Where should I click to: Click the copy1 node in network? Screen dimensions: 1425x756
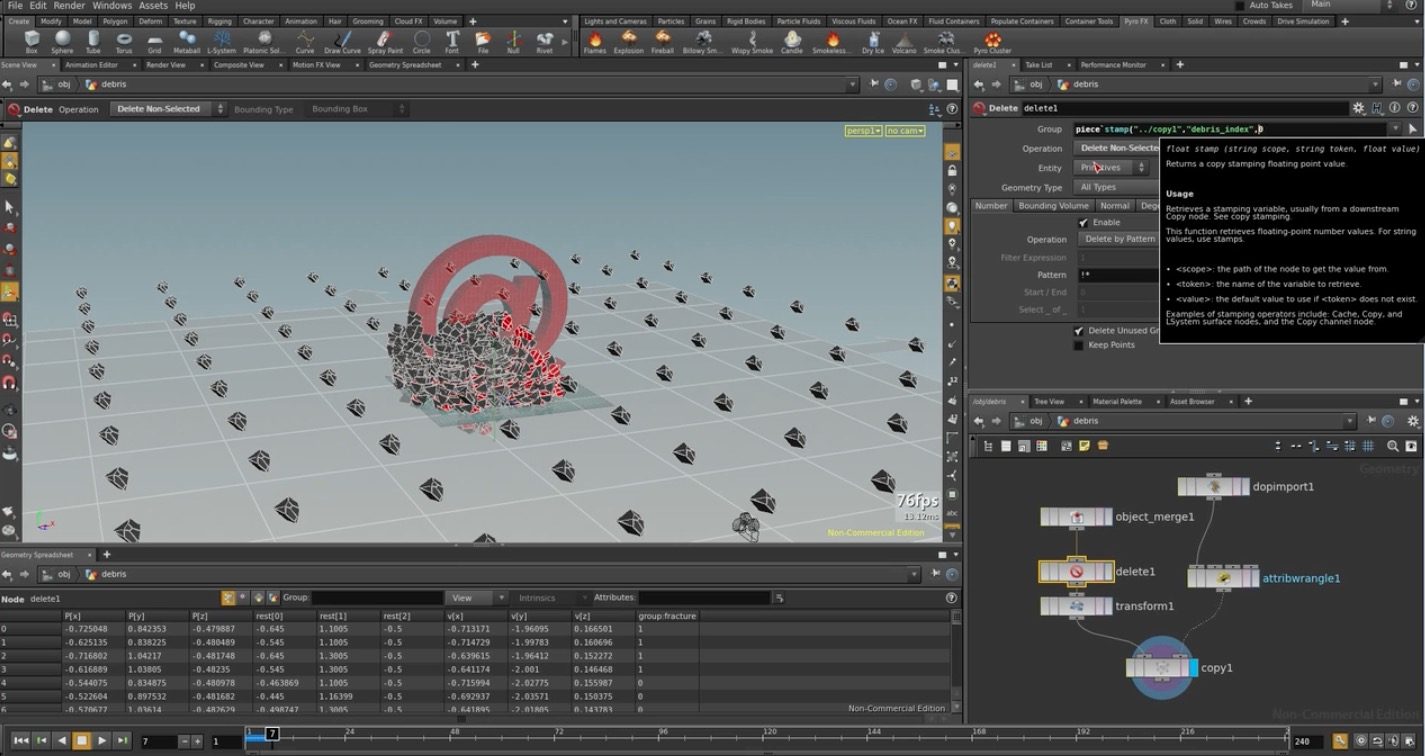click(x=1161, y=668)
